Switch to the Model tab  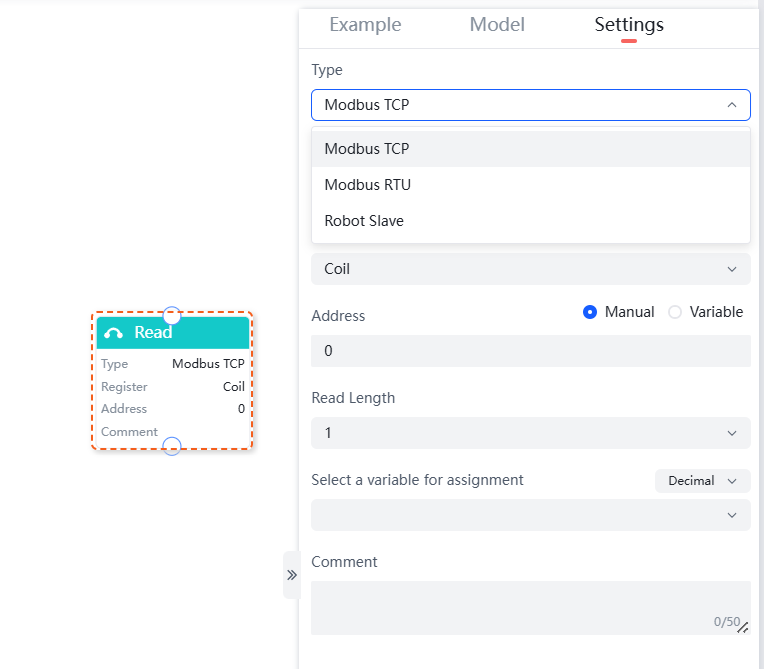(x=497, y=25)
